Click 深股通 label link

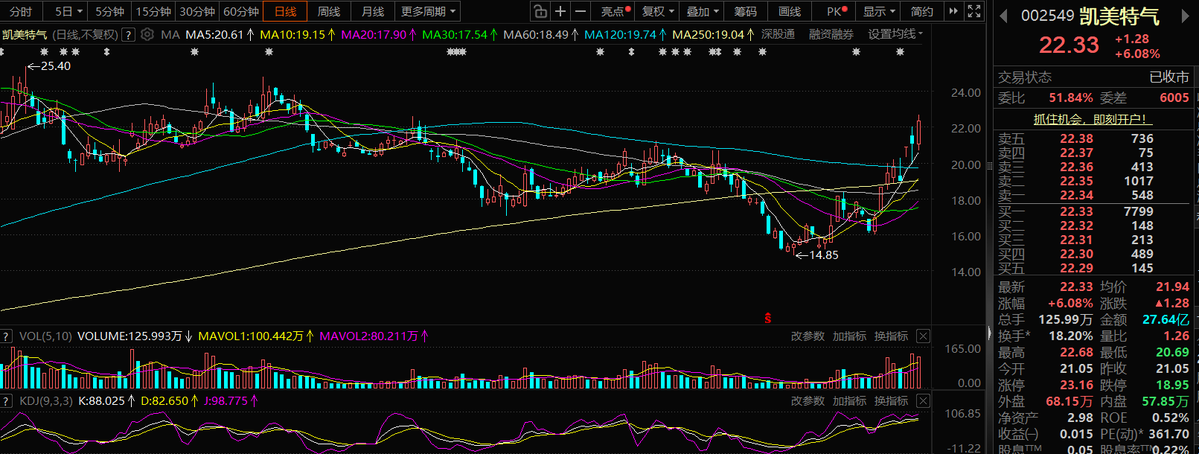777,34
